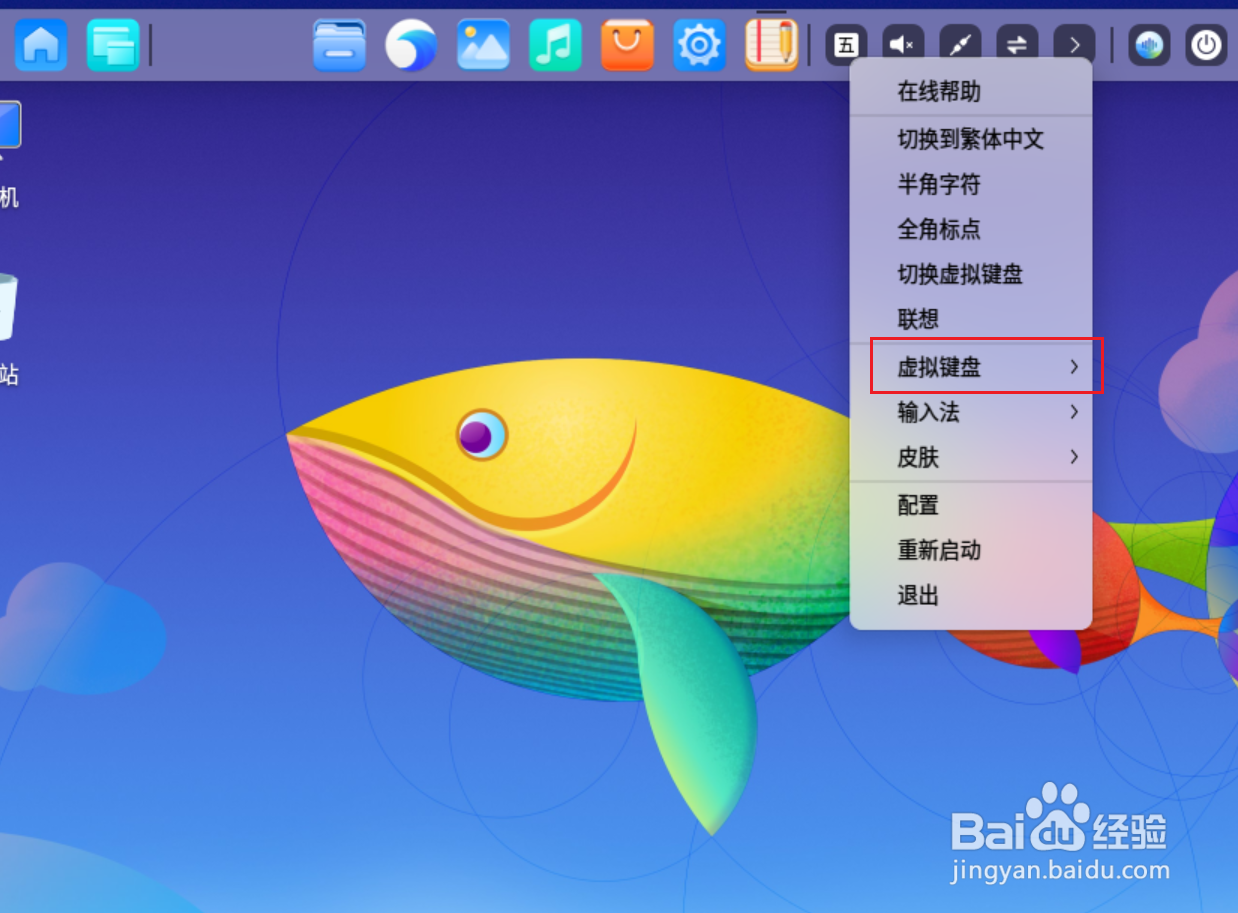Select 切换到繁体中文 menu entry

970,139
